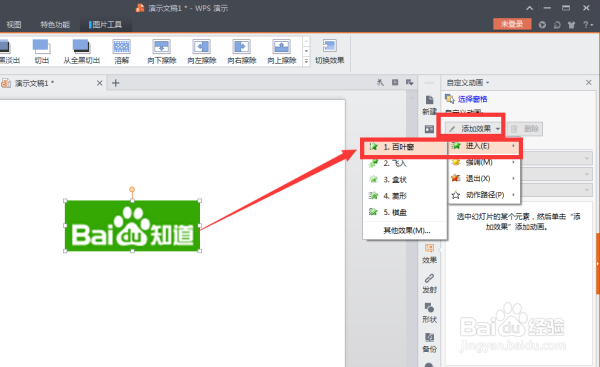Apply the 向下擦除 wipe transition

point(161,51)
